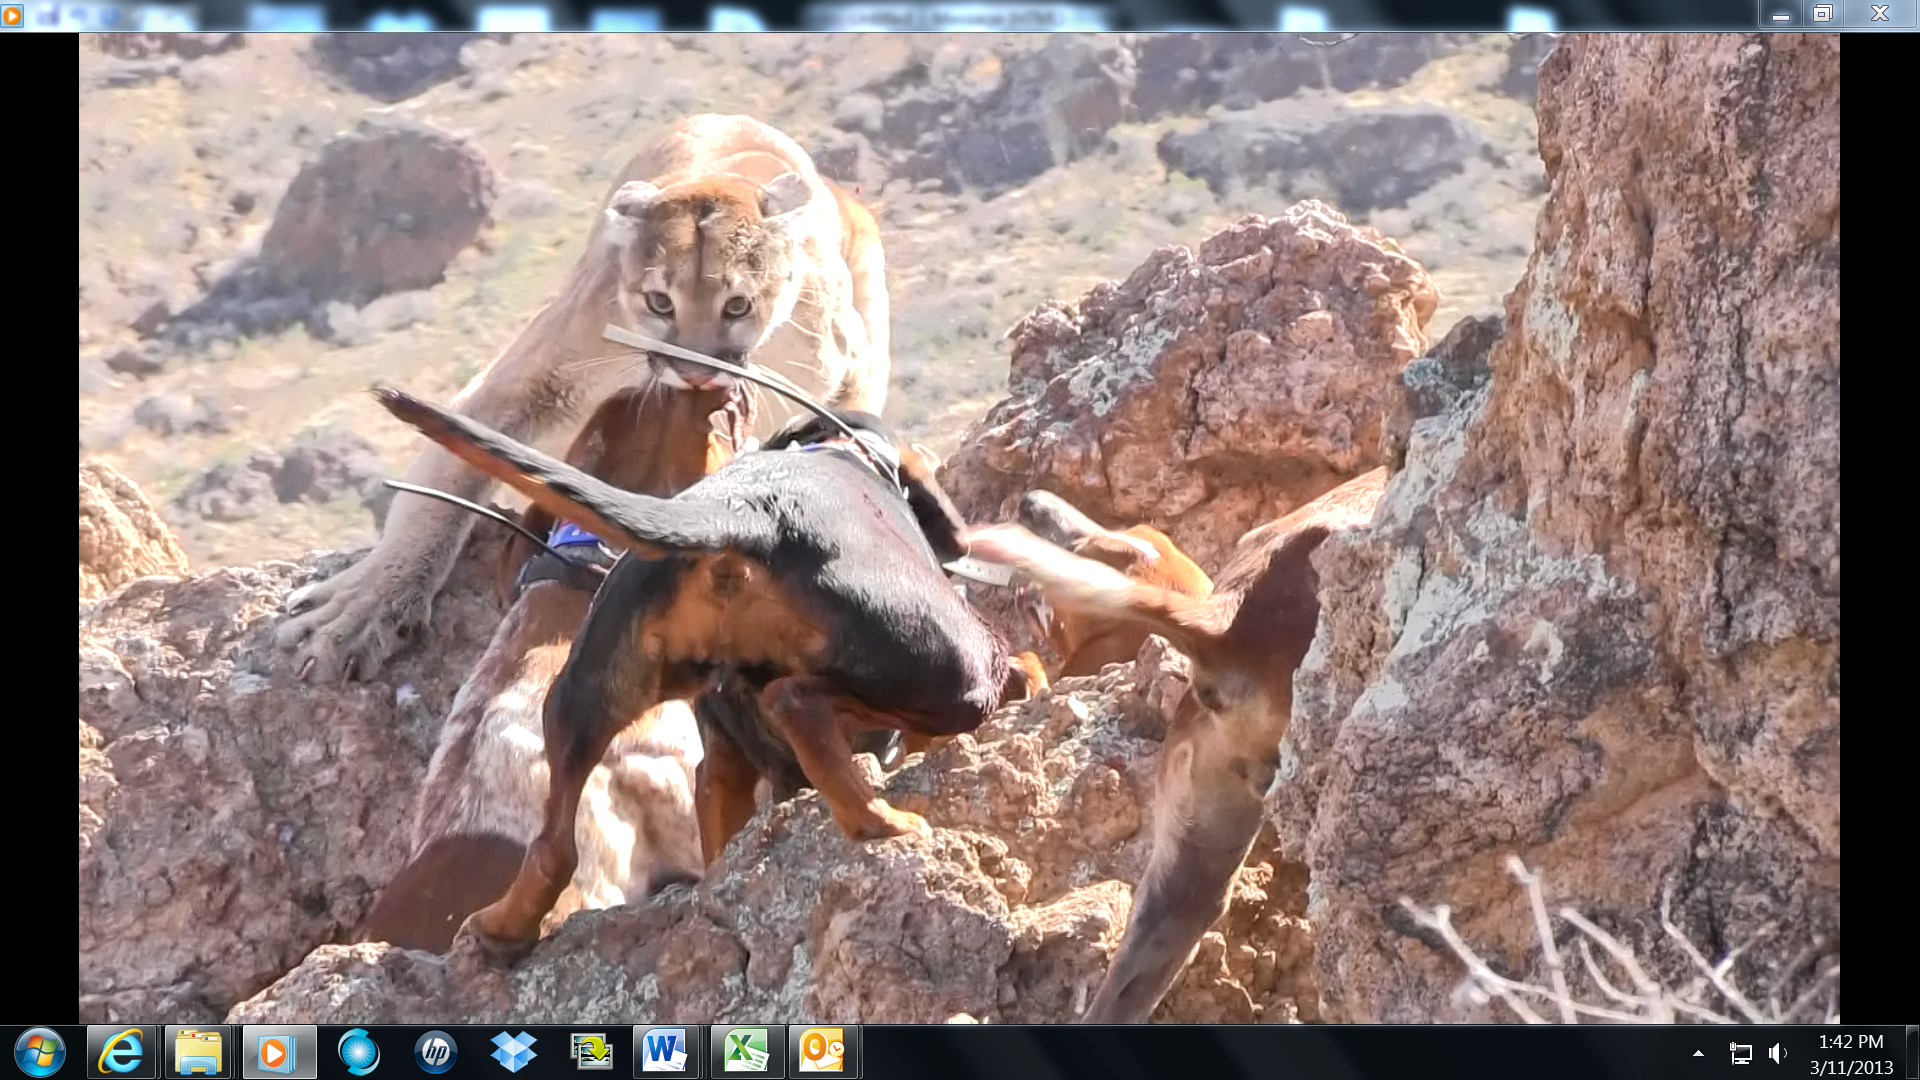The image size is (1920, 1080).
Task: Switch to Microsoft Excel taskbar button
Action: coord(745,1052)
